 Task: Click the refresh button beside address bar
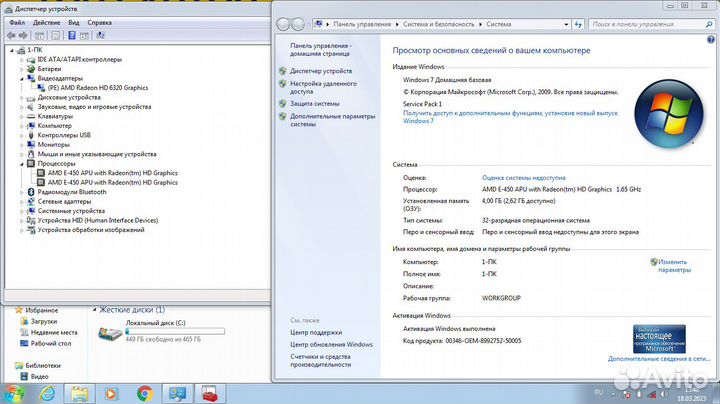(x=578, y=24)
